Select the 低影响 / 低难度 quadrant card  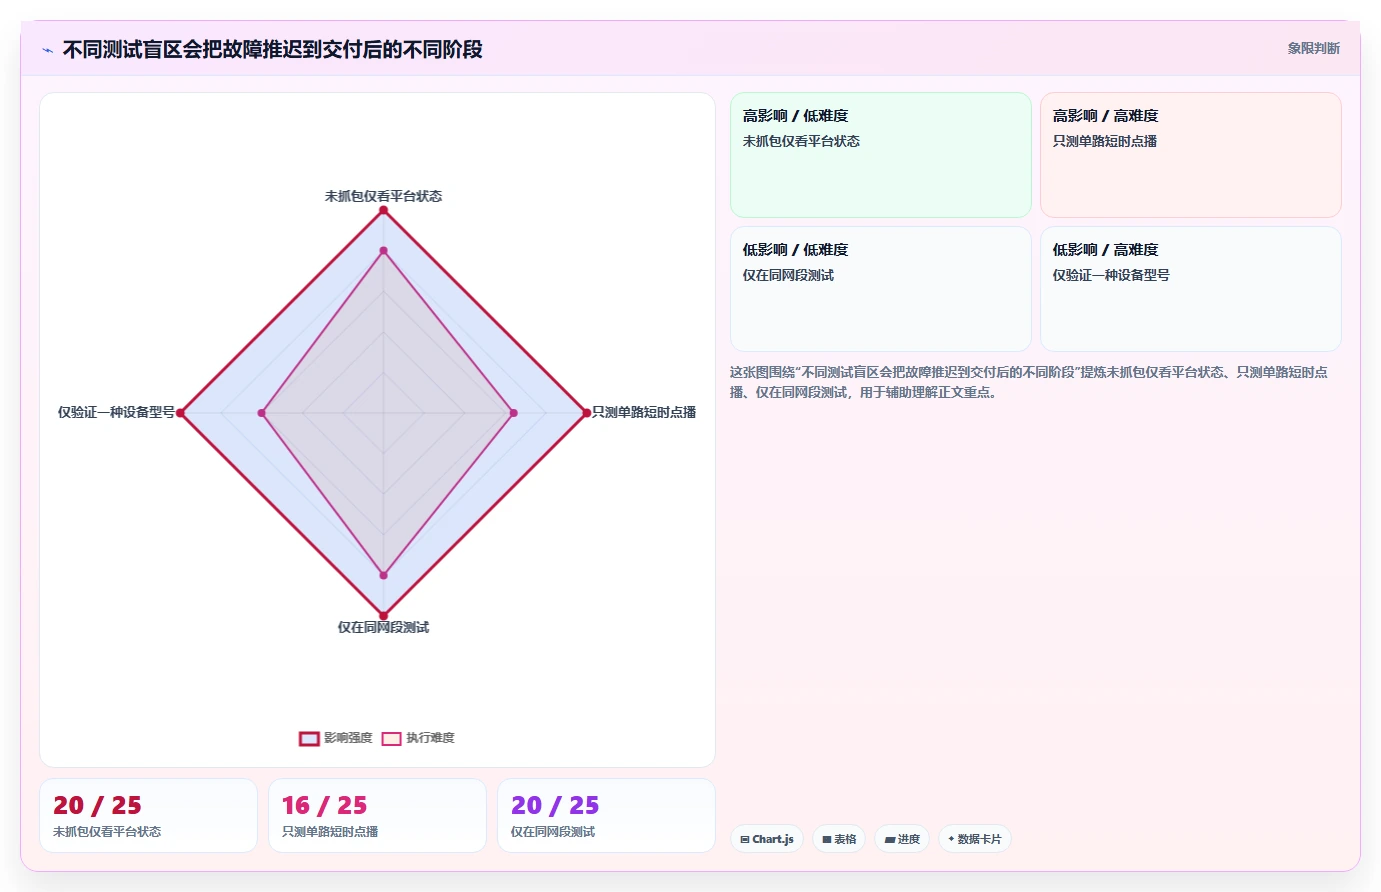[880, 289]
